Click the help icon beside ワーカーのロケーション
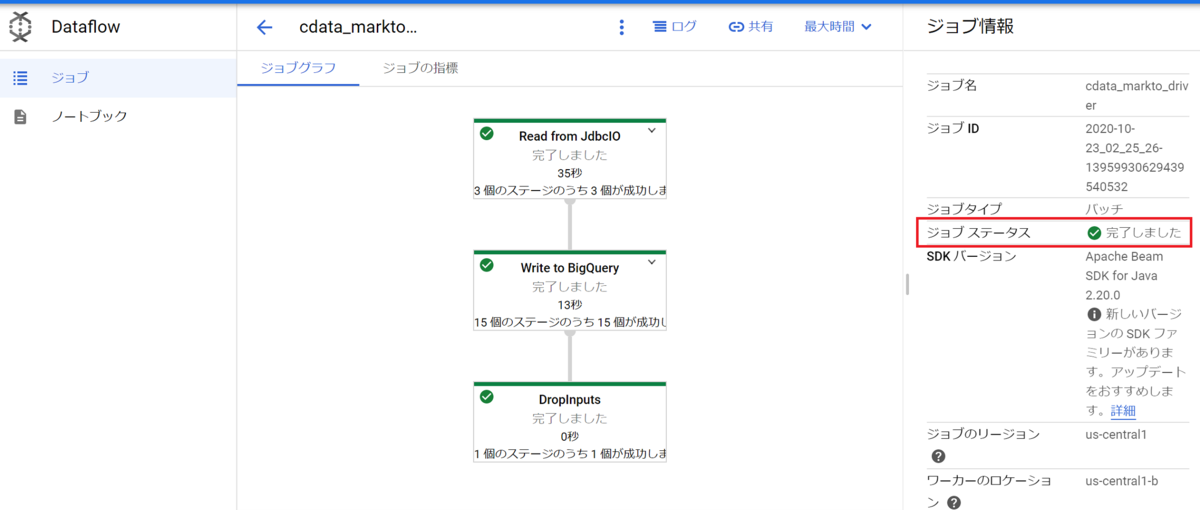1200x510 pixels. coord(954,503)
